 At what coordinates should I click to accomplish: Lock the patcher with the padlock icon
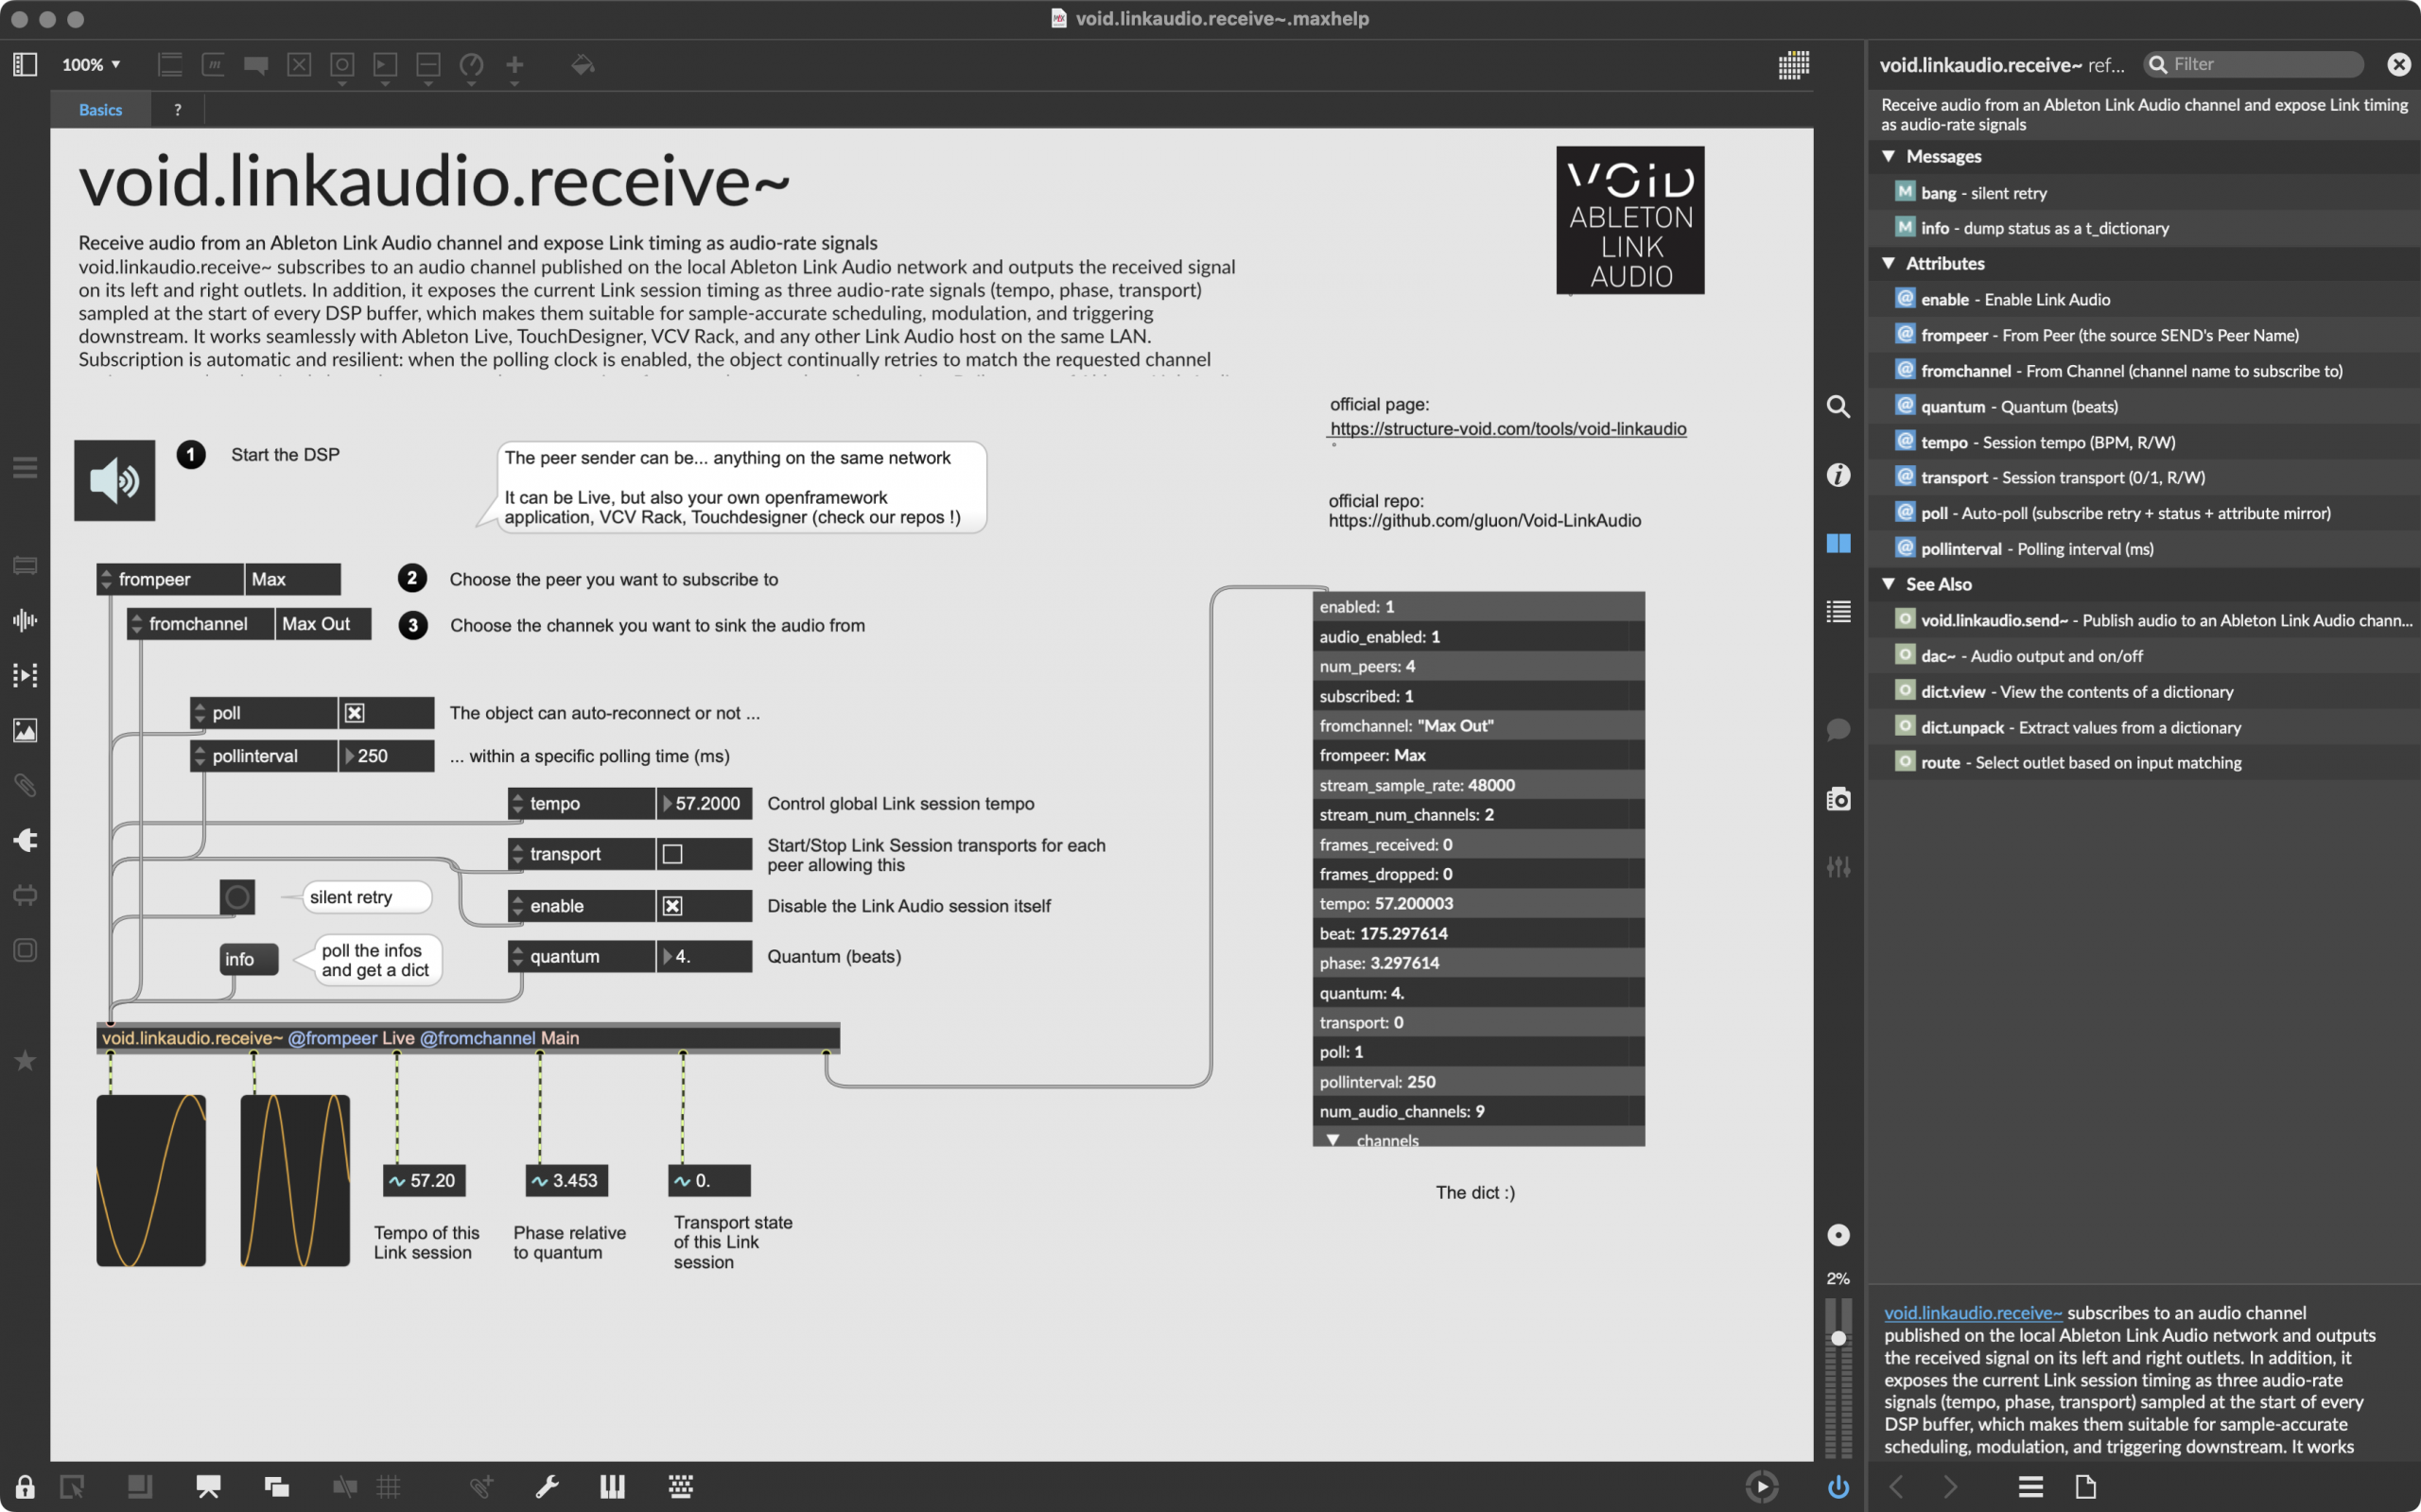[25, 1487]
